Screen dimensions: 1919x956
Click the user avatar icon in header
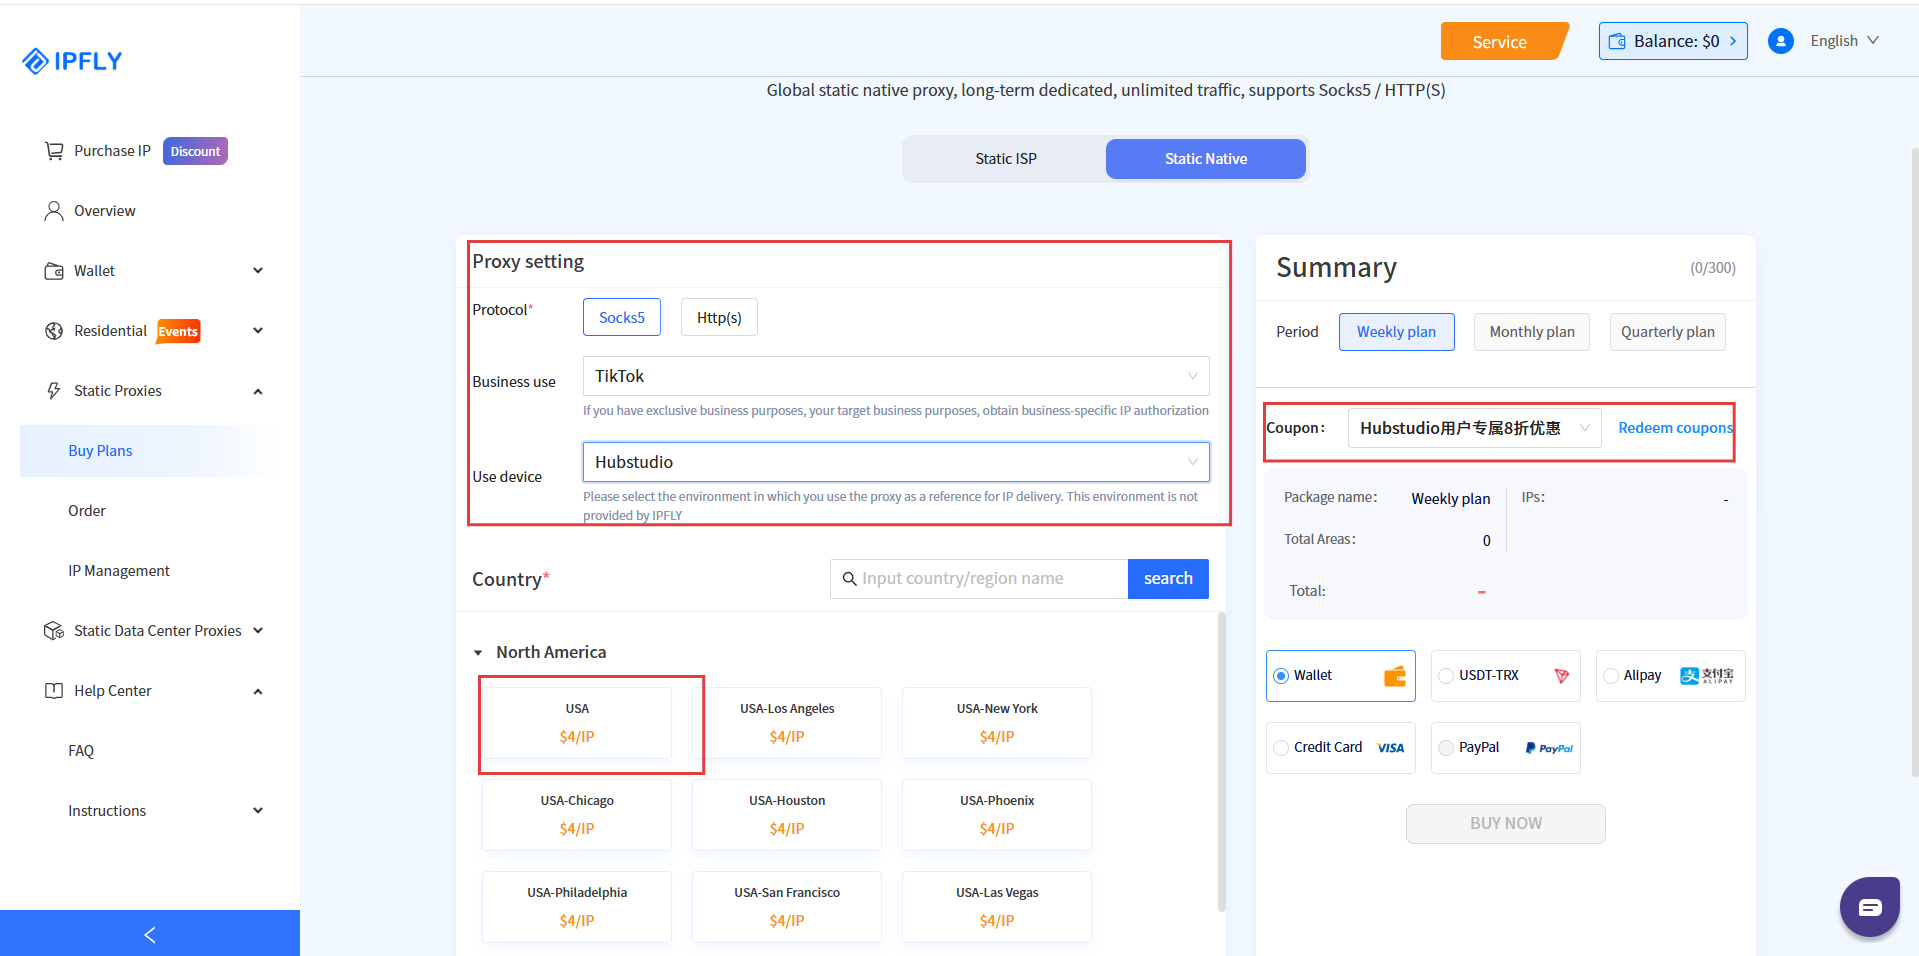coord(1781,41)
